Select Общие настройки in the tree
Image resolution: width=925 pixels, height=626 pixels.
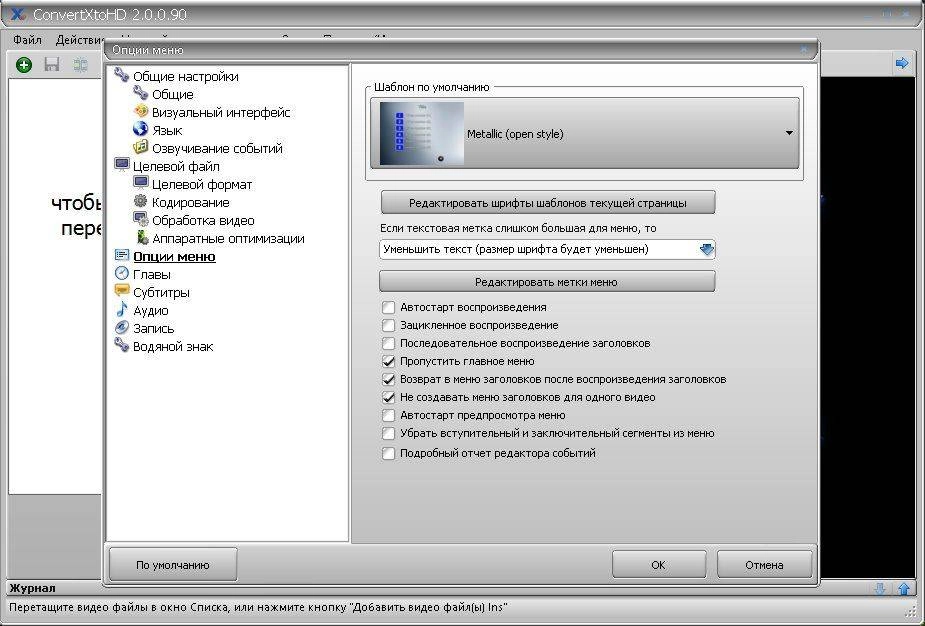186,76
